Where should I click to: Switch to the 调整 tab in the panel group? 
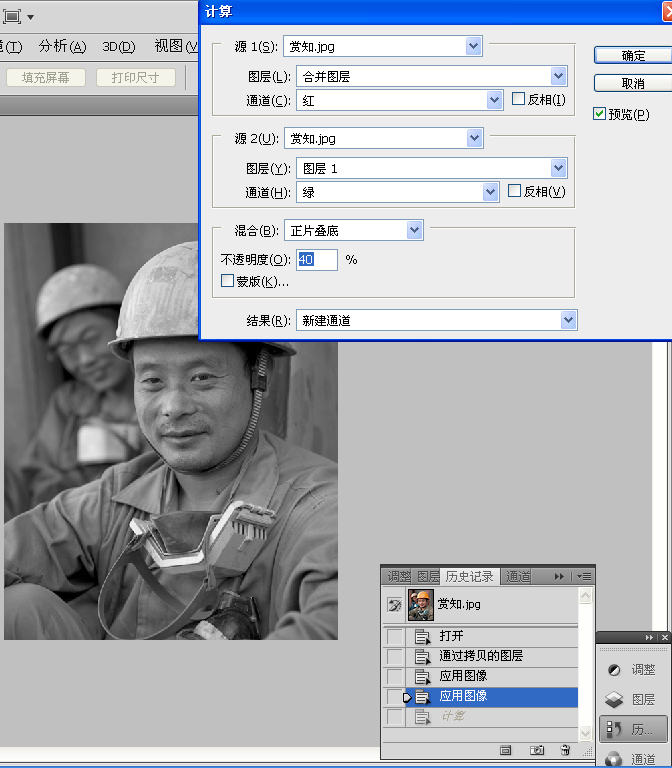(398, 576)
